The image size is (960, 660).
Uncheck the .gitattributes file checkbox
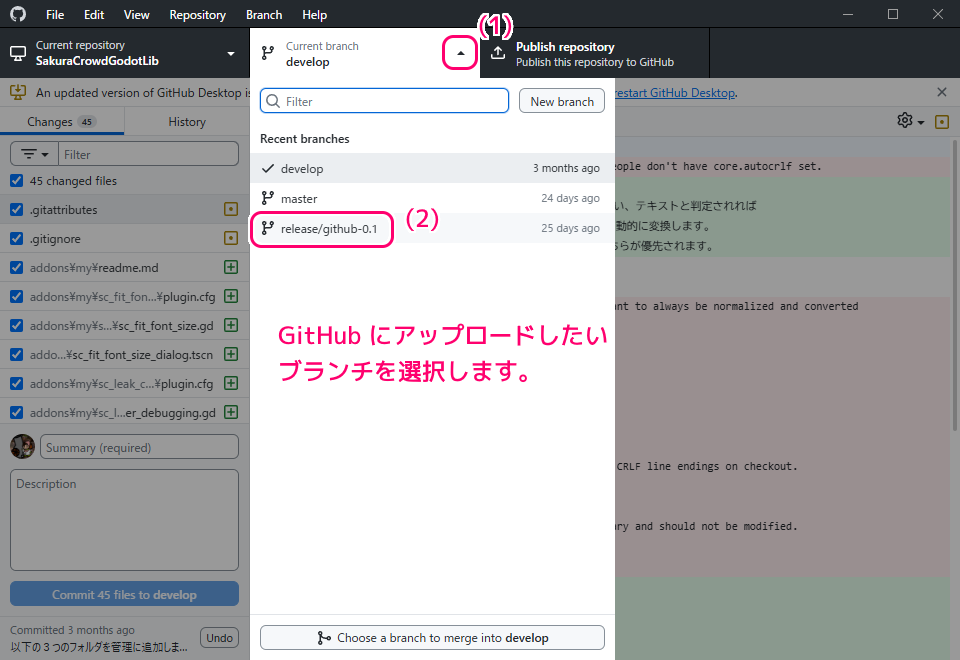(16, 210)
